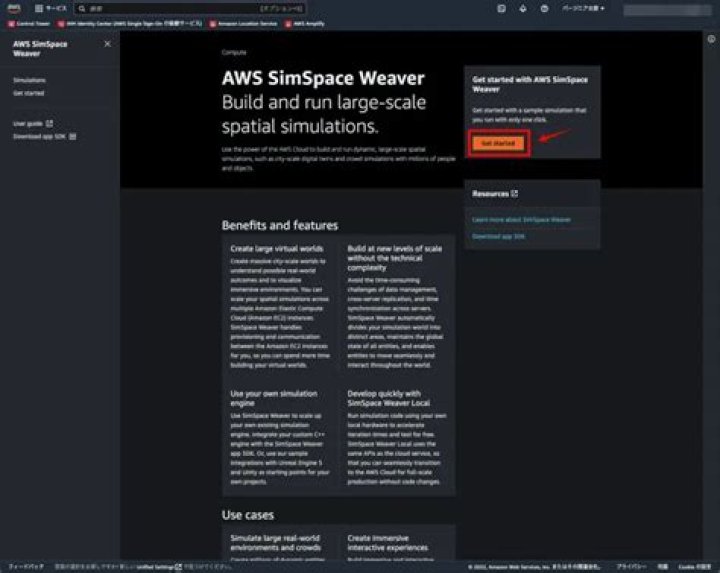Viewport: 720px width, 573px height.
Task: Click the settings gear icon at right edge
Action: (x=711, y=39)
